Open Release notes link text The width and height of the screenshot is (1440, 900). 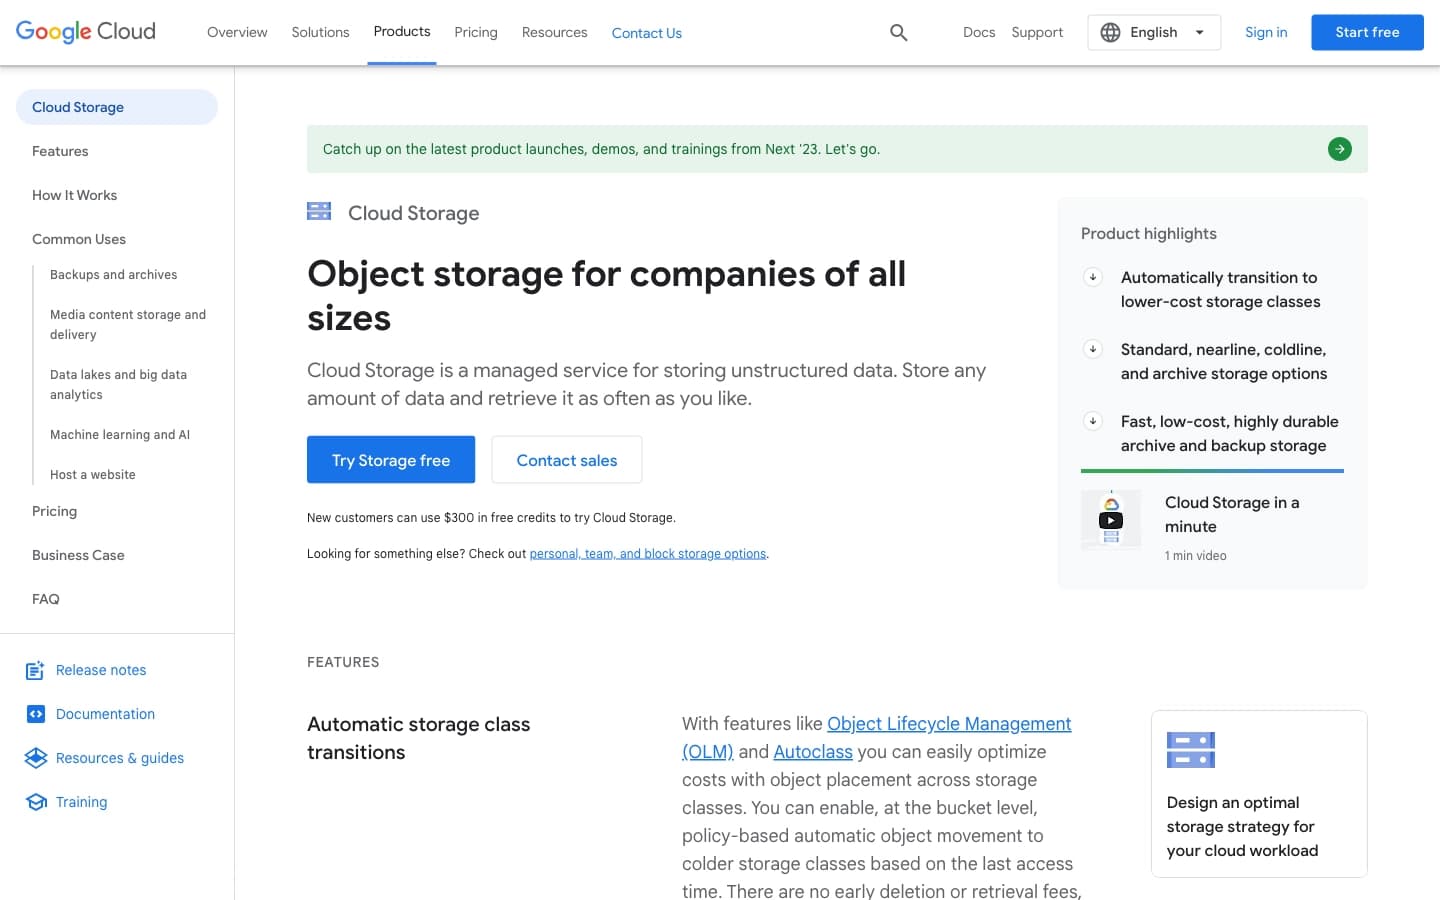point(101,670)
